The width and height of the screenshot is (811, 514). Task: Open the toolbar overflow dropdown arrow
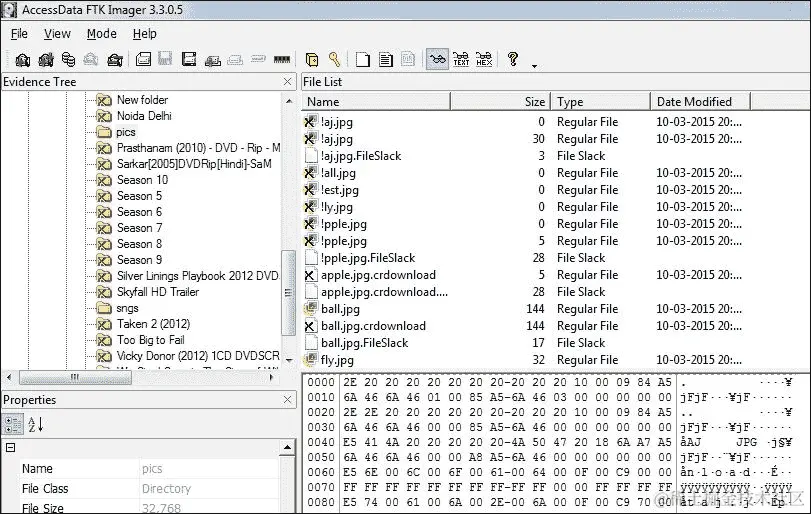(x=534, y=66)
